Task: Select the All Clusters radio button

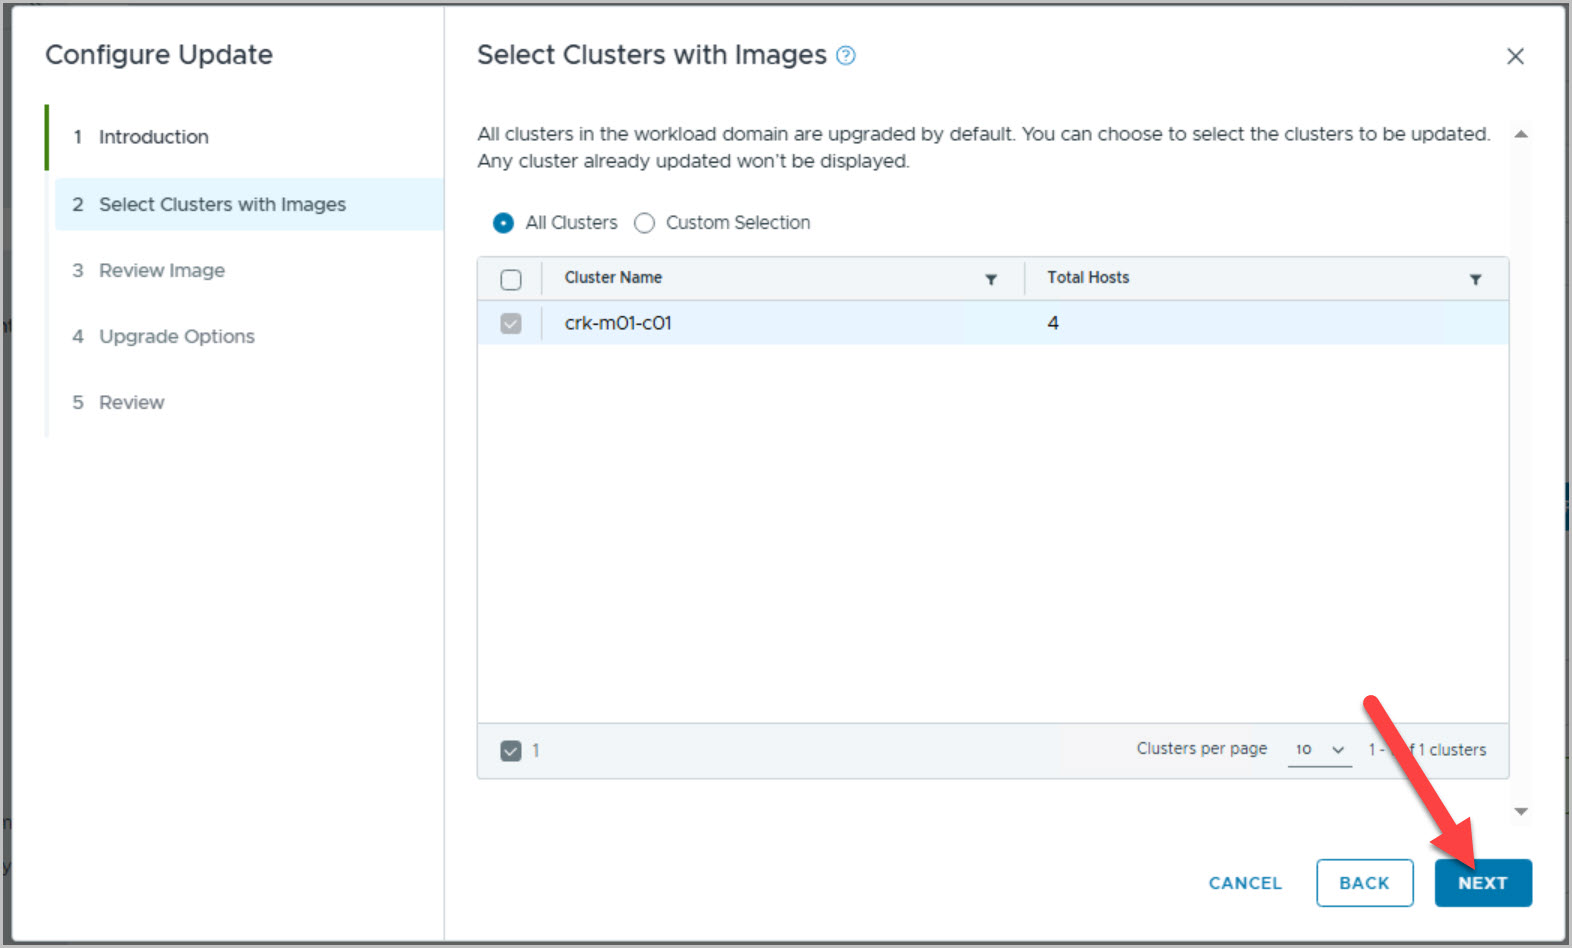Action: [504, 223]
